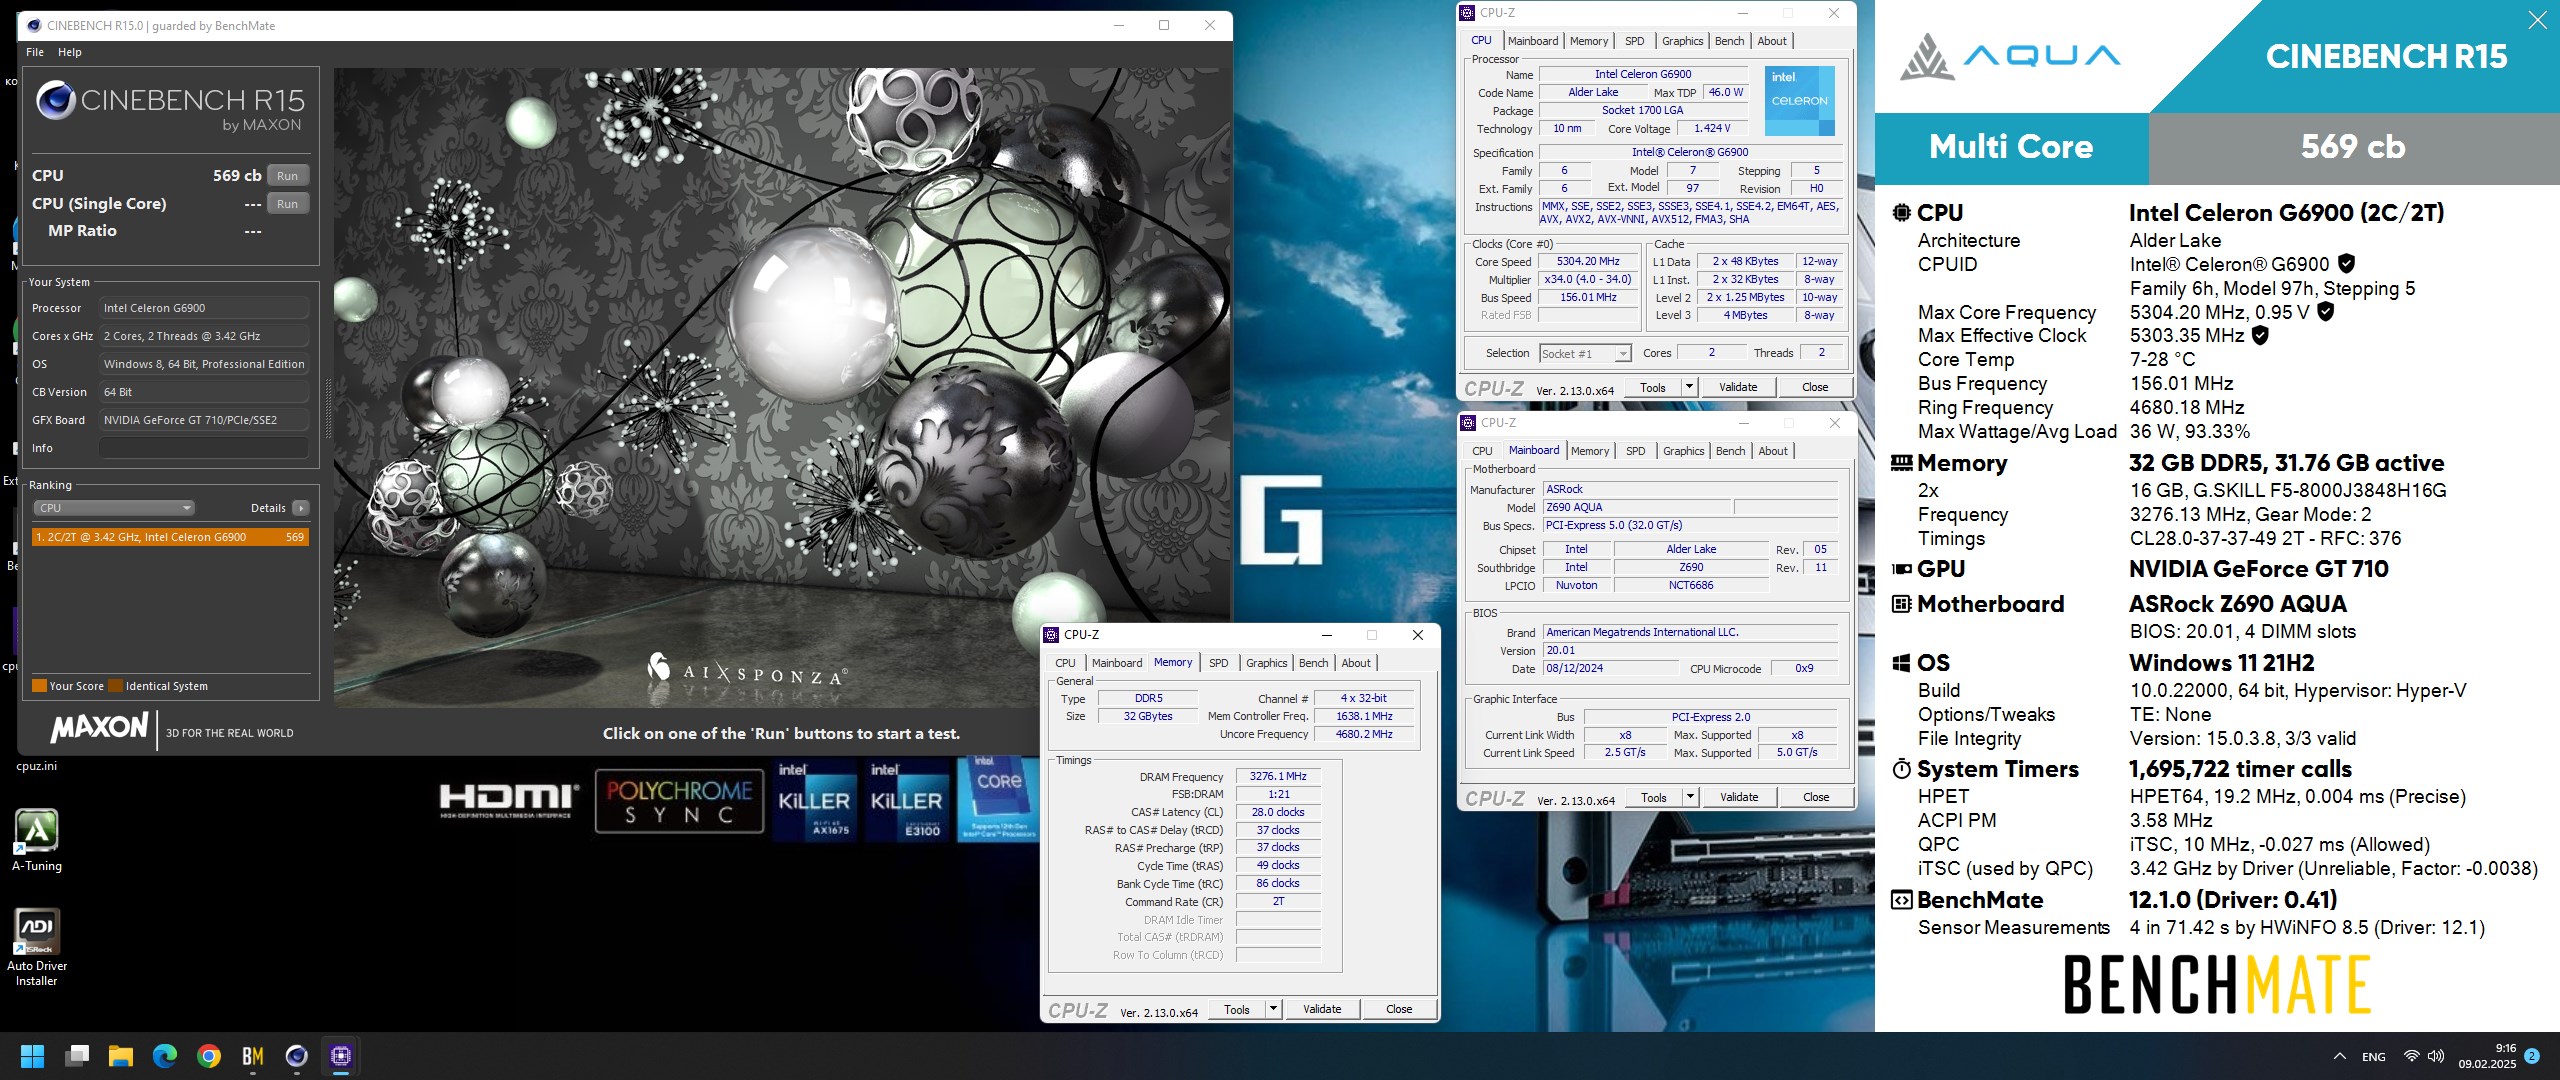Click DRAM Frequency value 3276.1 MHz
Image resolution: width=2560 pixels, height=1080 pixels.
1278,776
